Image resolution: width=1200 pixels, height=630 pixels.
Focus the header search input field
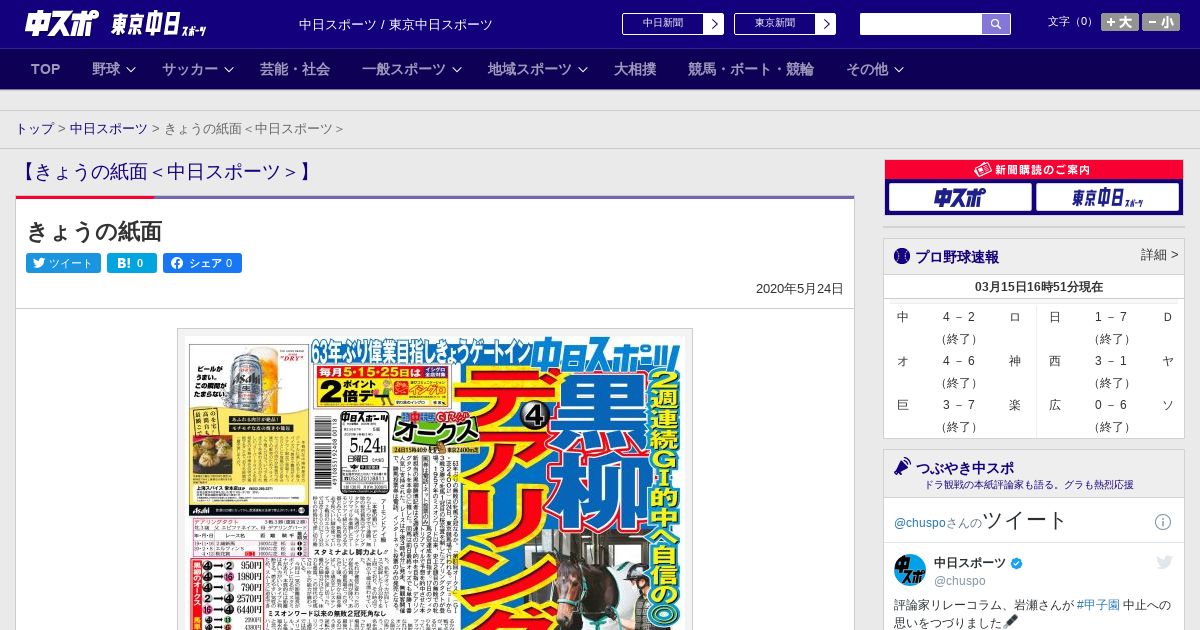click(921, 24)
